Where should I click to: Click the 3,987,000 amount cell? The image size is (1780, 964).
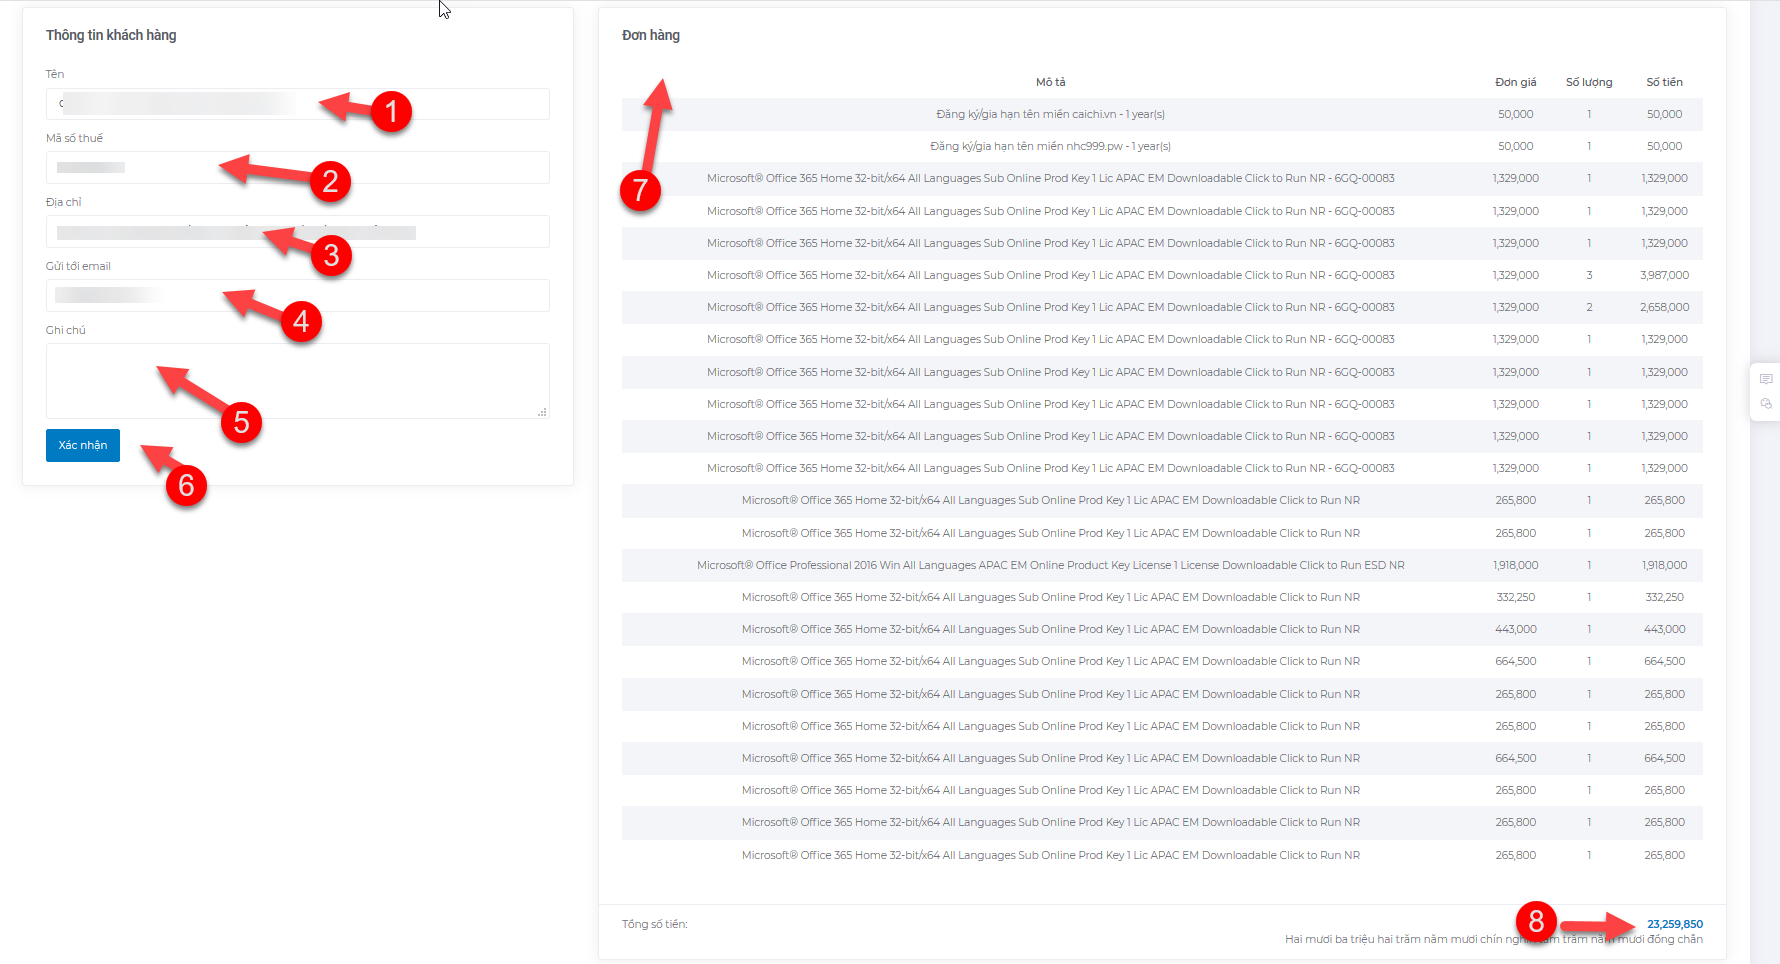(x=1665, y=275)
